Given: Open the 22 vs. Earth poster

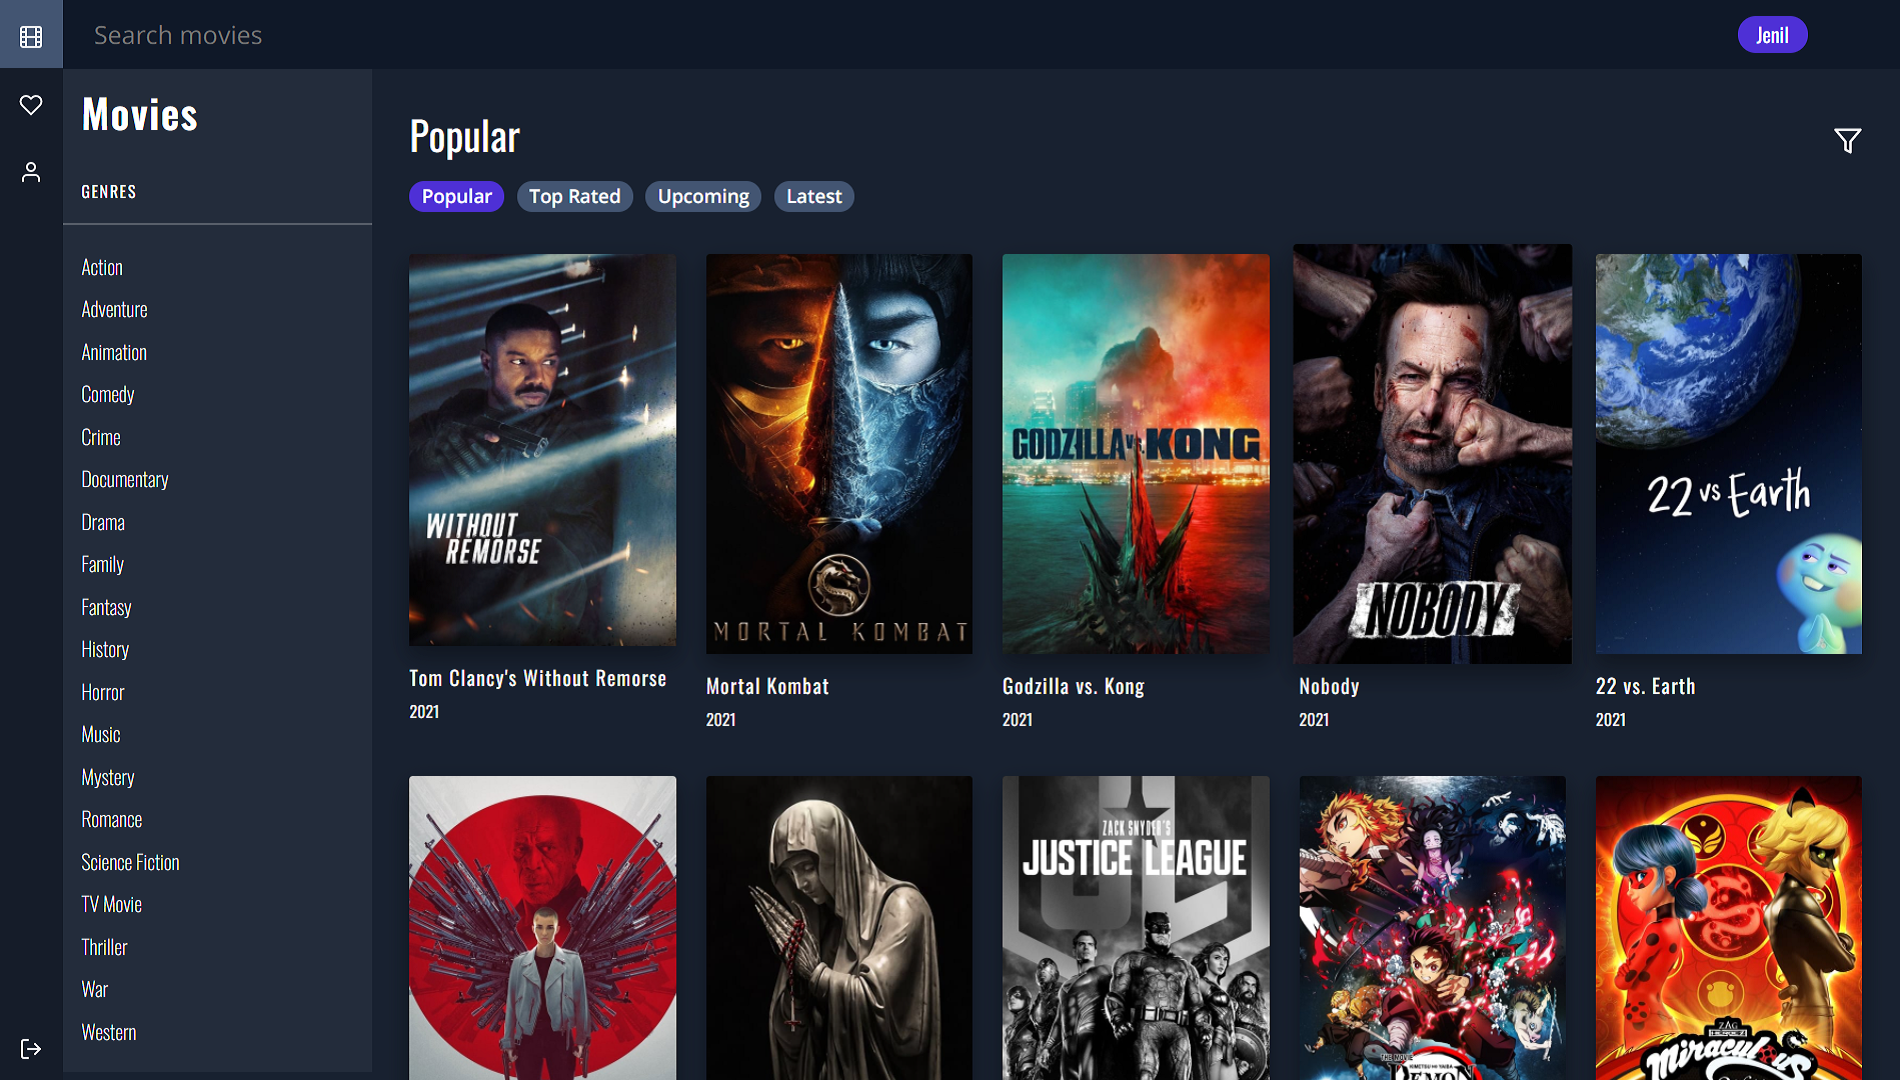Looking at the screenshot, I should click(x=1729, y=454).
